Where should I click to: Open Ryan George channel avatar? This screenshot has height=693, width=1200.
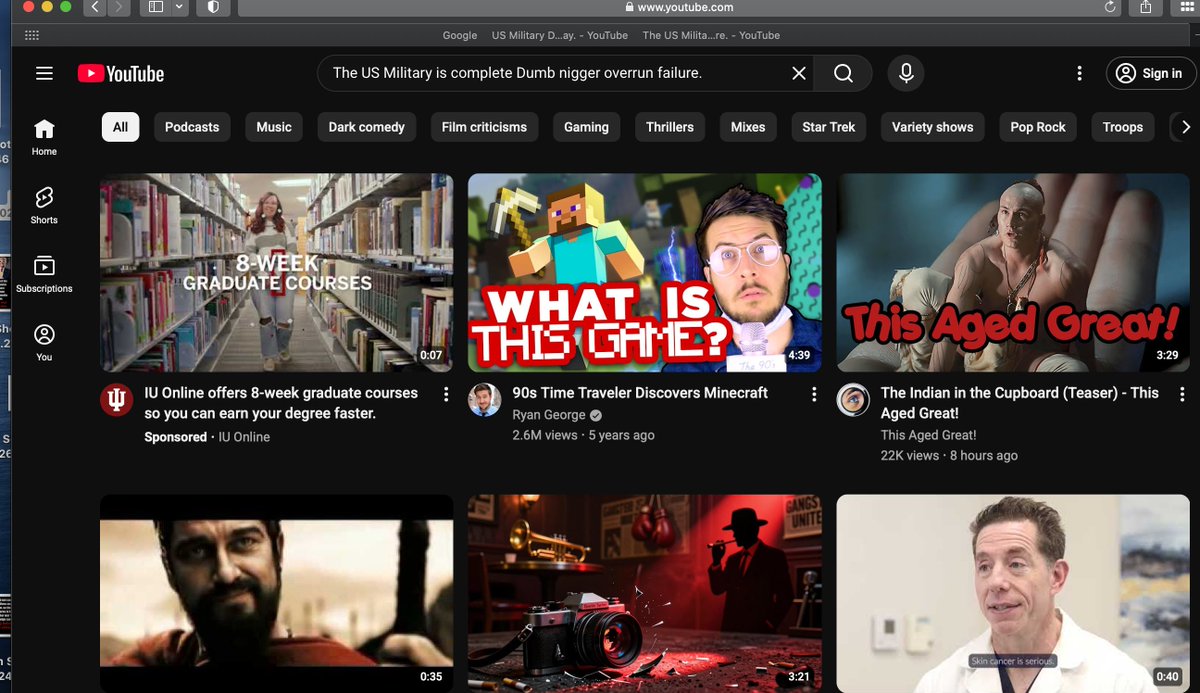[485, 400]
